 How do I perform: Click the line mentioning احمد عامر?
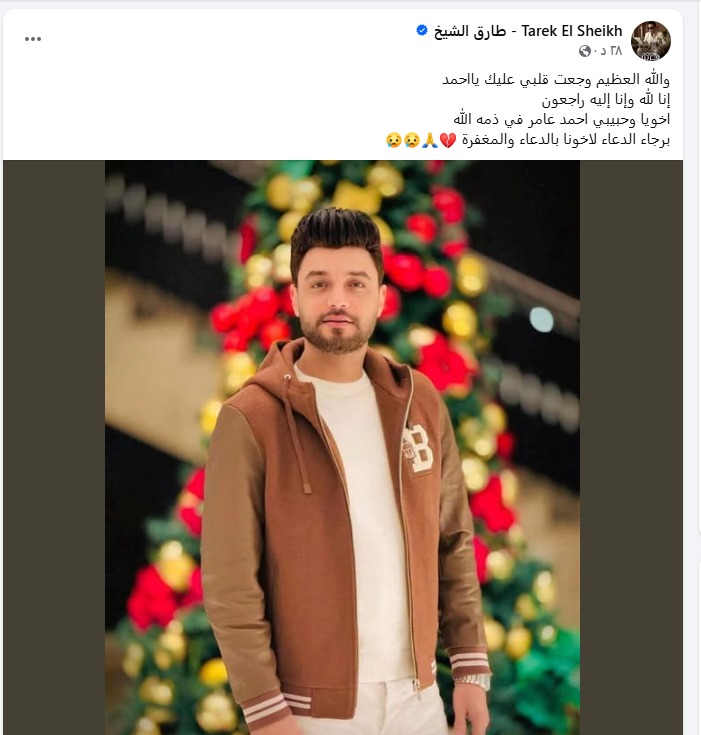[x=561, y=120]
